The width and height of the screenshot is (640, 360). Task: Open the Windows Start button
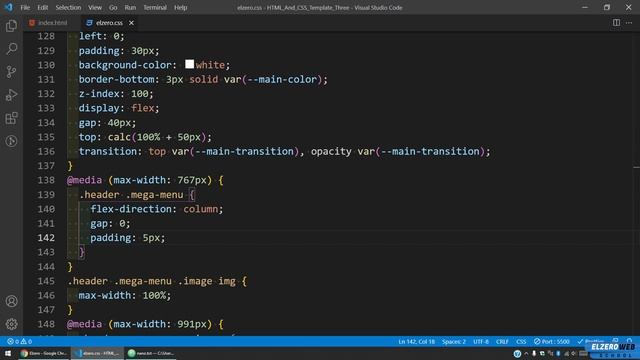[8, 353]
